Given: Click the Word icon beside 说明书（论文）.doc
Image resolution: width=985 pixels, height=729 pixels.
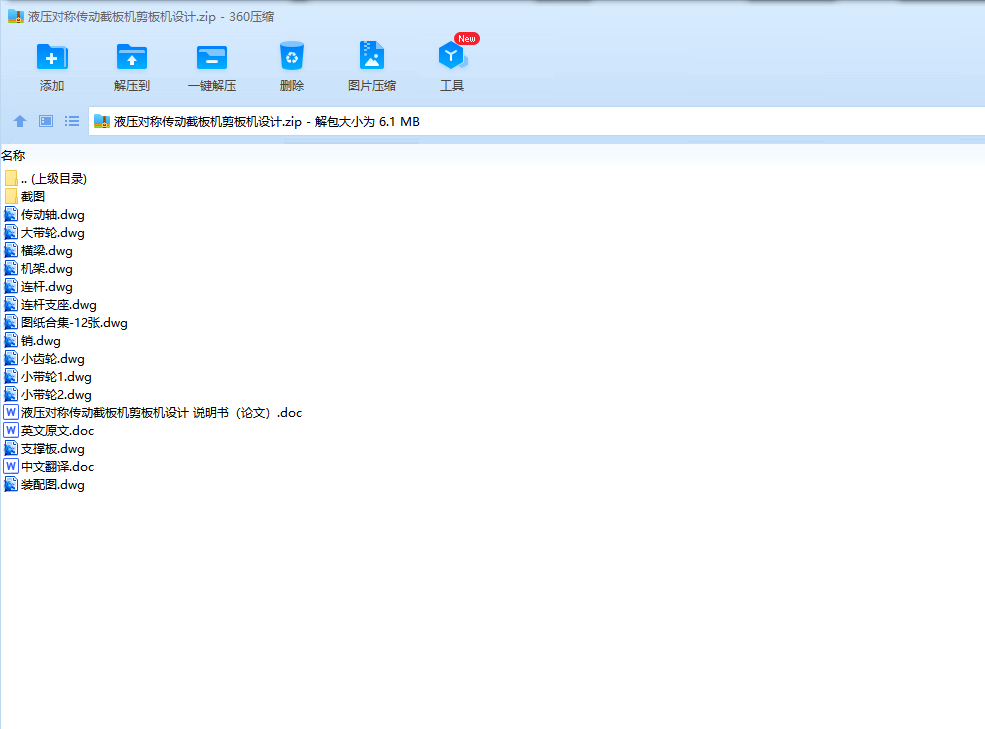Looking at the screenshot, I should pos(11,412).
